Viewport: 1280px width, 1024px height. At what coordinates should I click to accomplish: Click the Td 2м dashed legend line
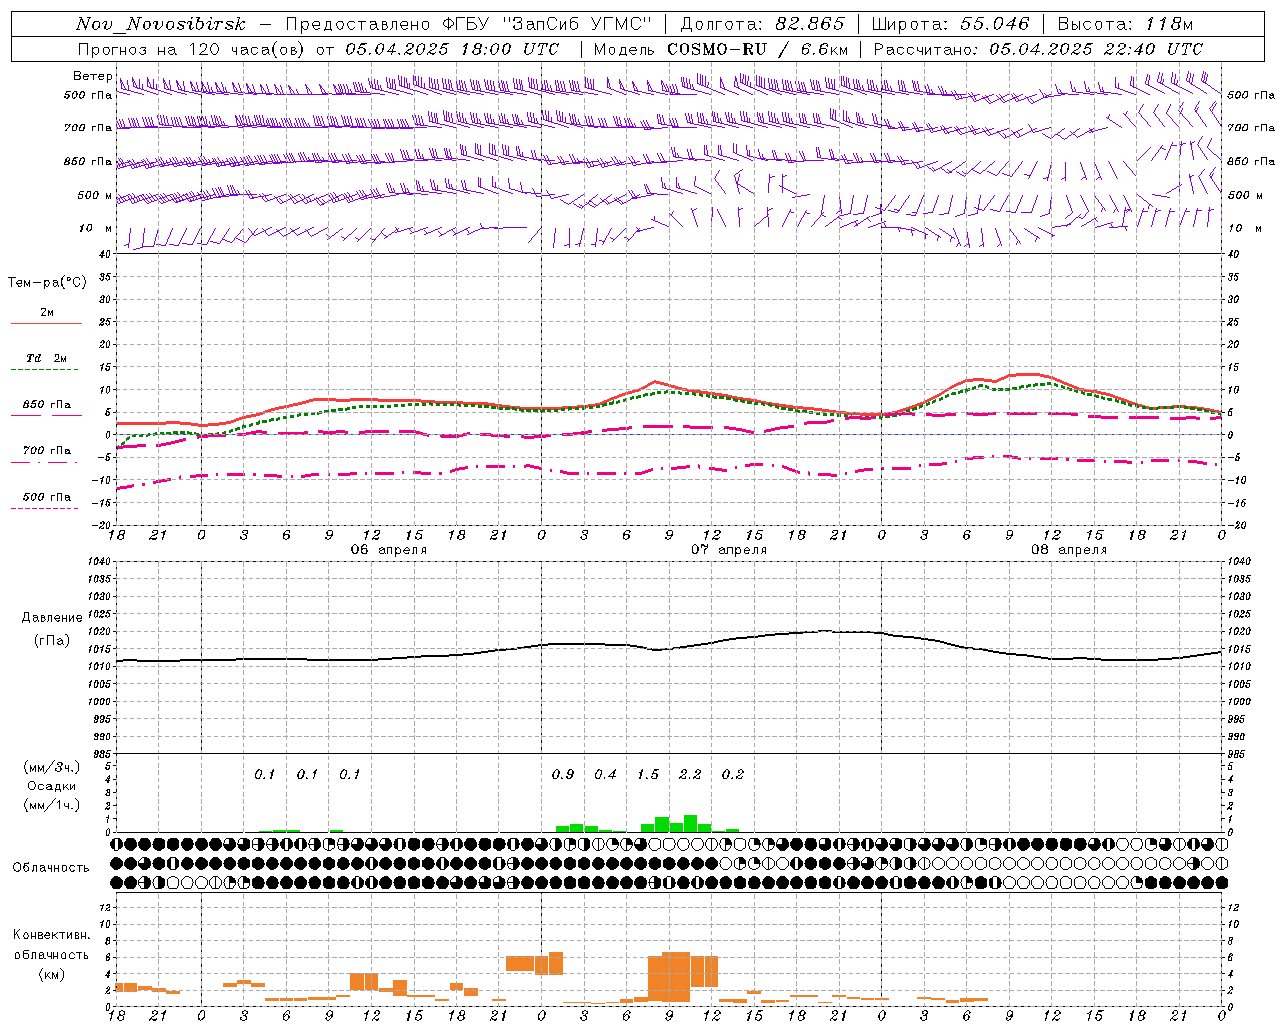pos(44,369)
